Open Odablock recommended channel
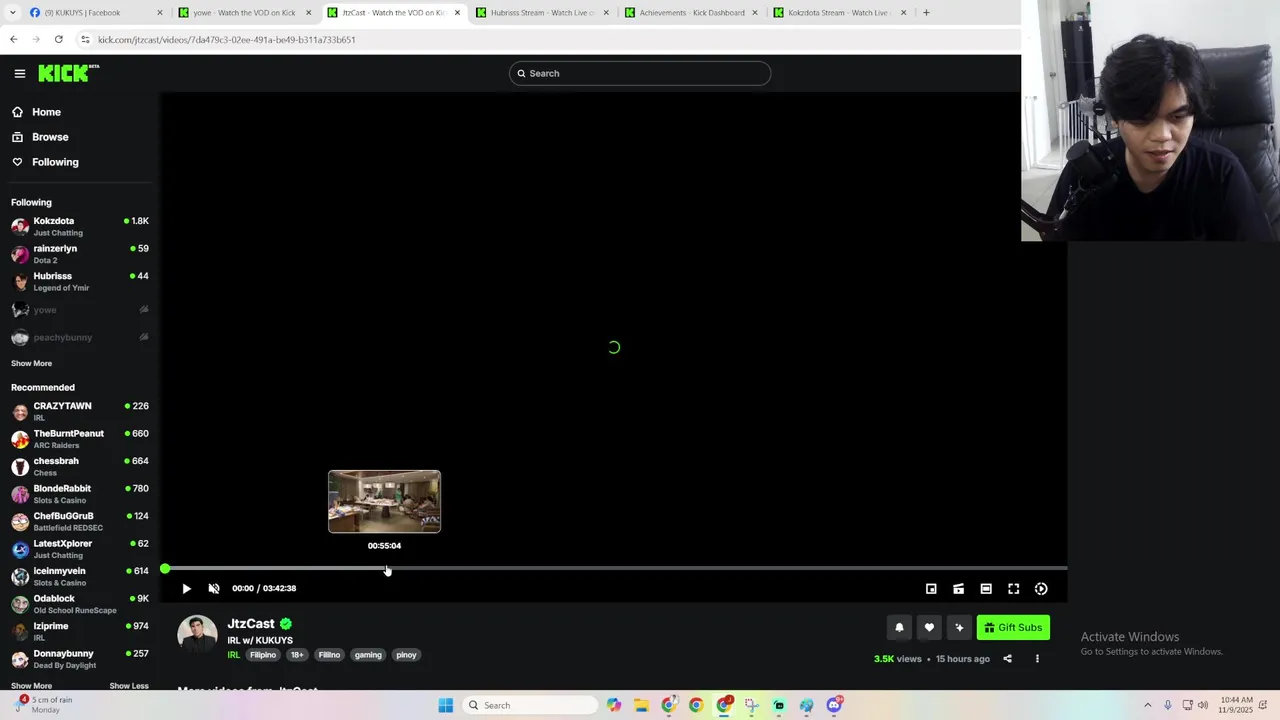Screen dimensions: 1280x720 click(x=80, y=604)
